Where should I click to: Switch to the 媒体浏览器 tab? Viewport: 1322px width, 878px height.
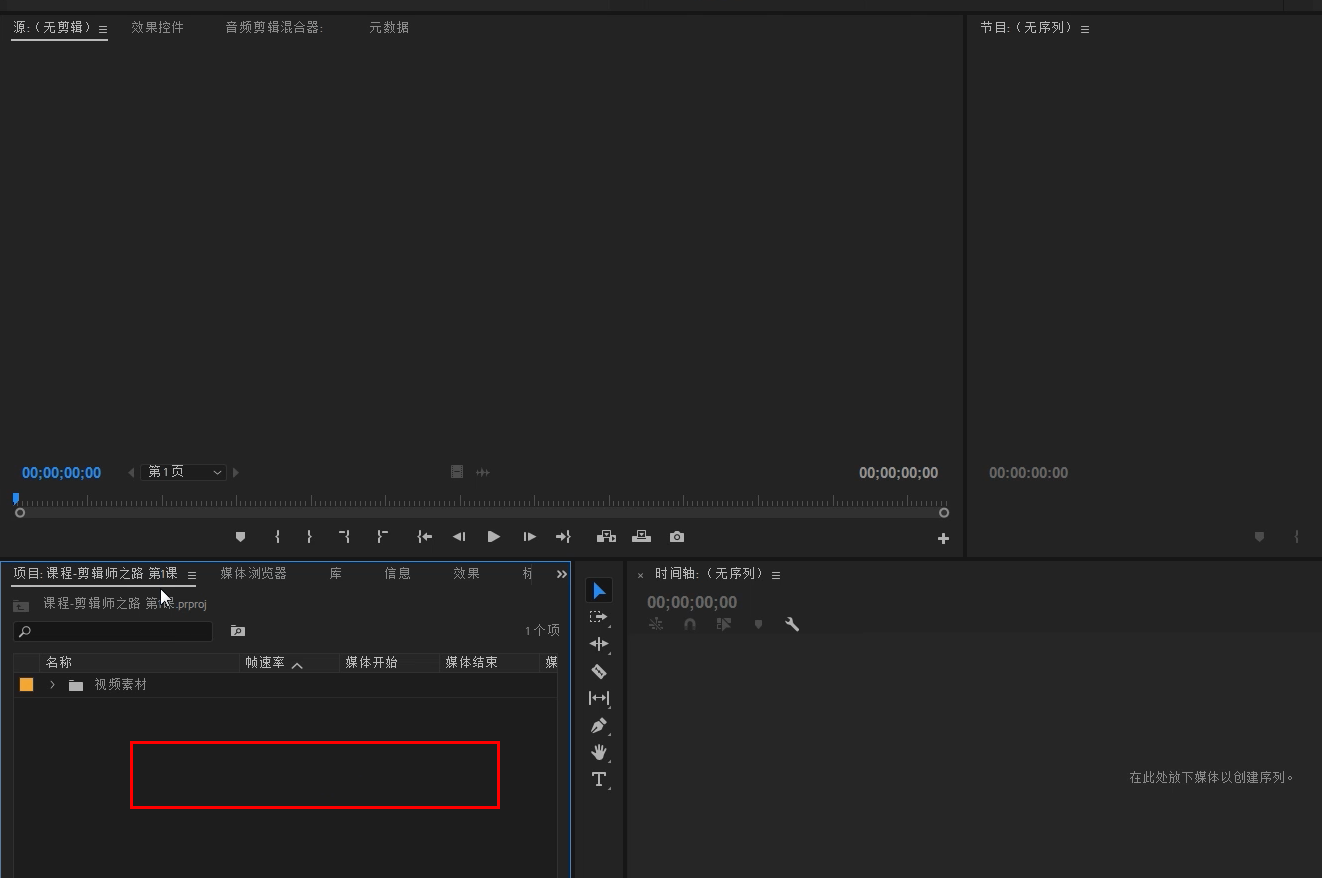[x=253, y=573]
